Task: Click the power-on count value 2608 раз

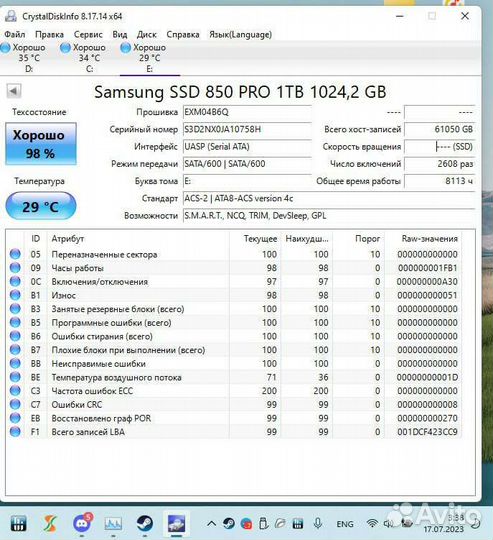Action: (439, 164)
